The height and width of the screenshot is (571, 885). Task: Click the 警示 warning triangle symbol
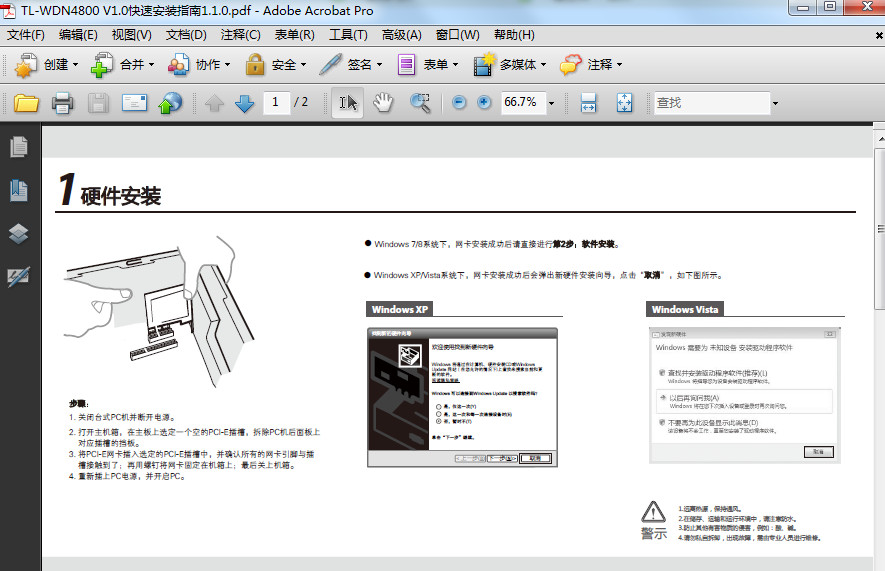(654, 512)
